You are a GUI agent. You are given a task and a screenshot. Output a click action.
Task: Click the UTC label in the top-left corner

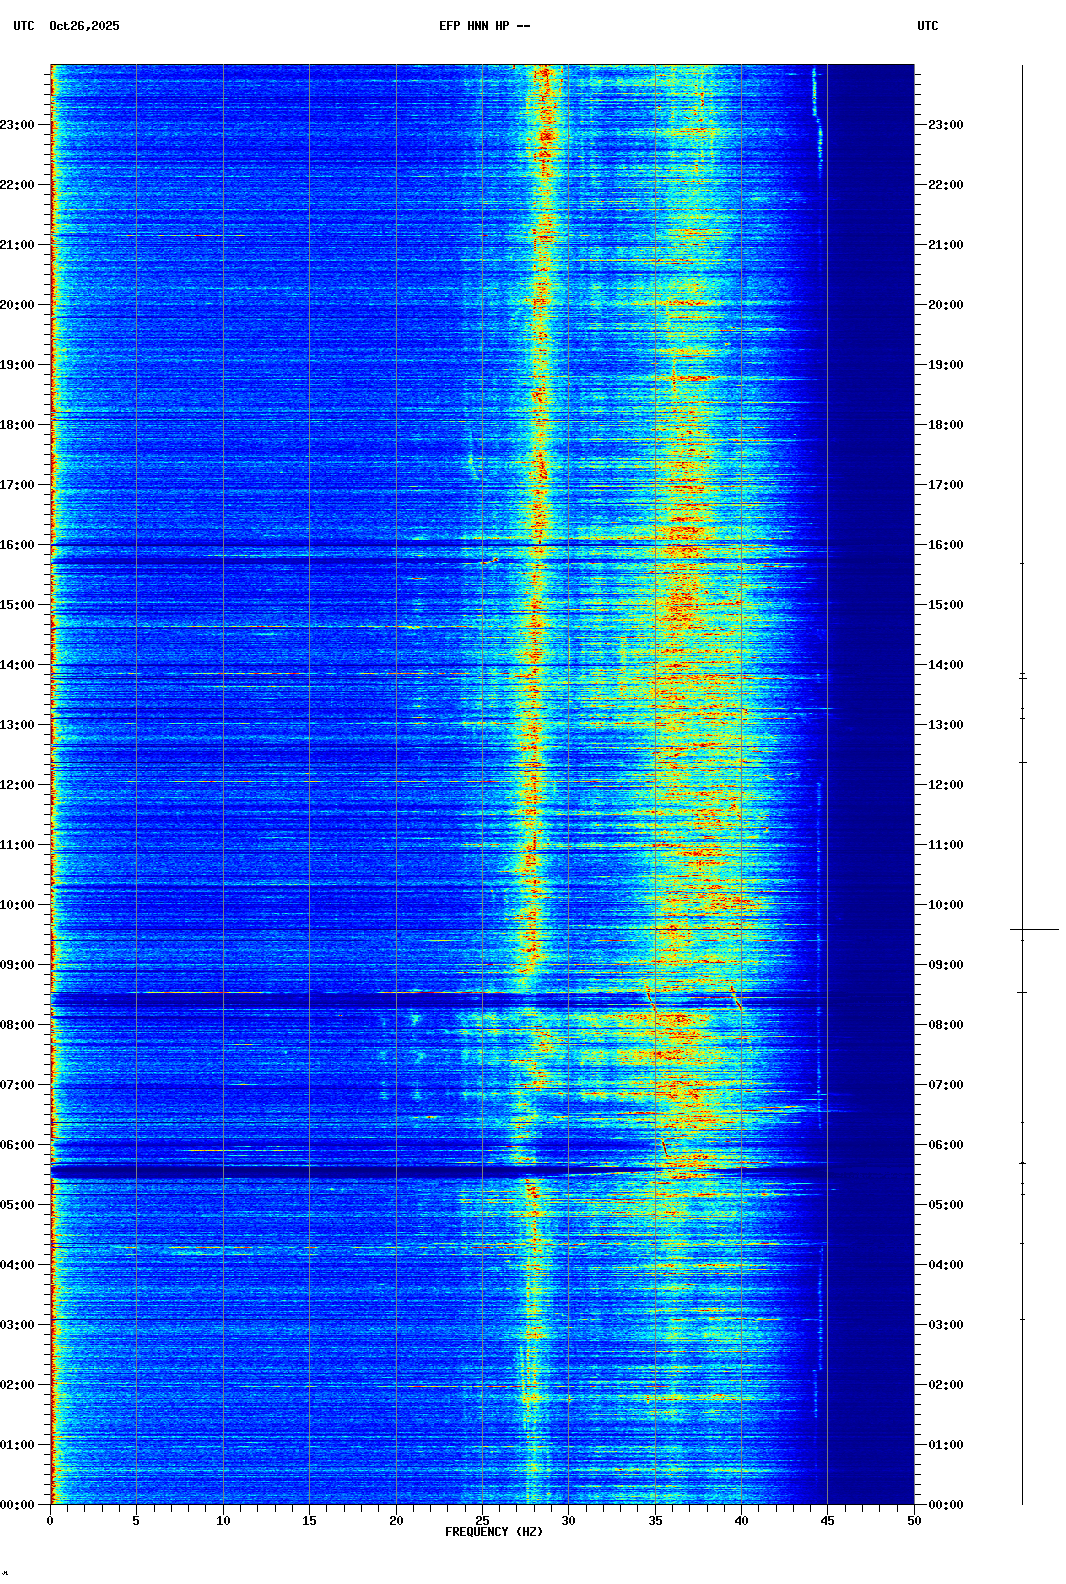point(23,26)
